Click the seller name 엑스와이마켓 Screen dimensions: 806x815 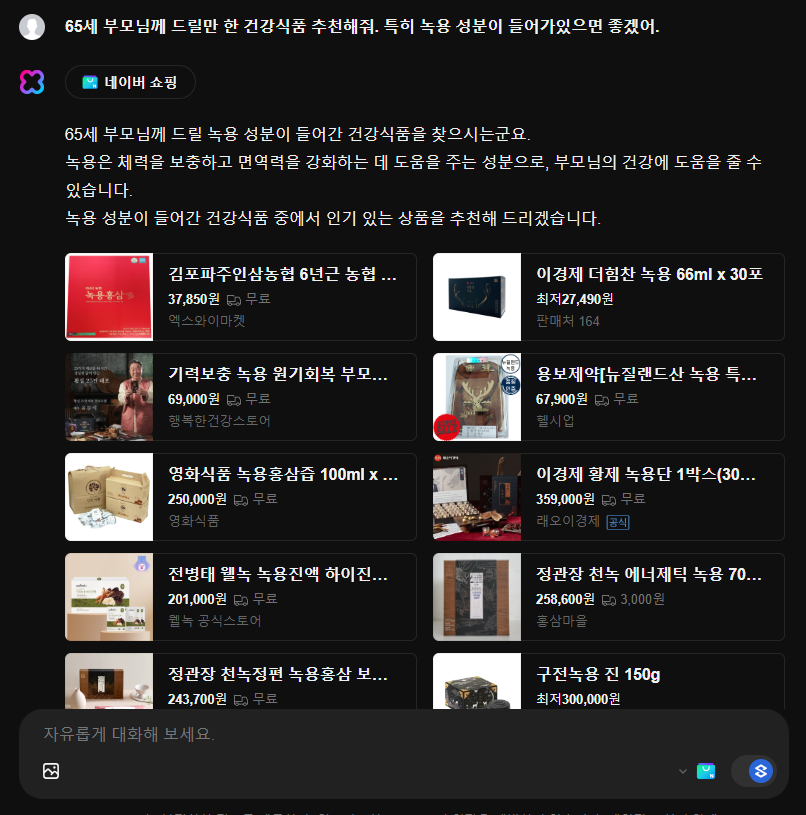point(206,321)
